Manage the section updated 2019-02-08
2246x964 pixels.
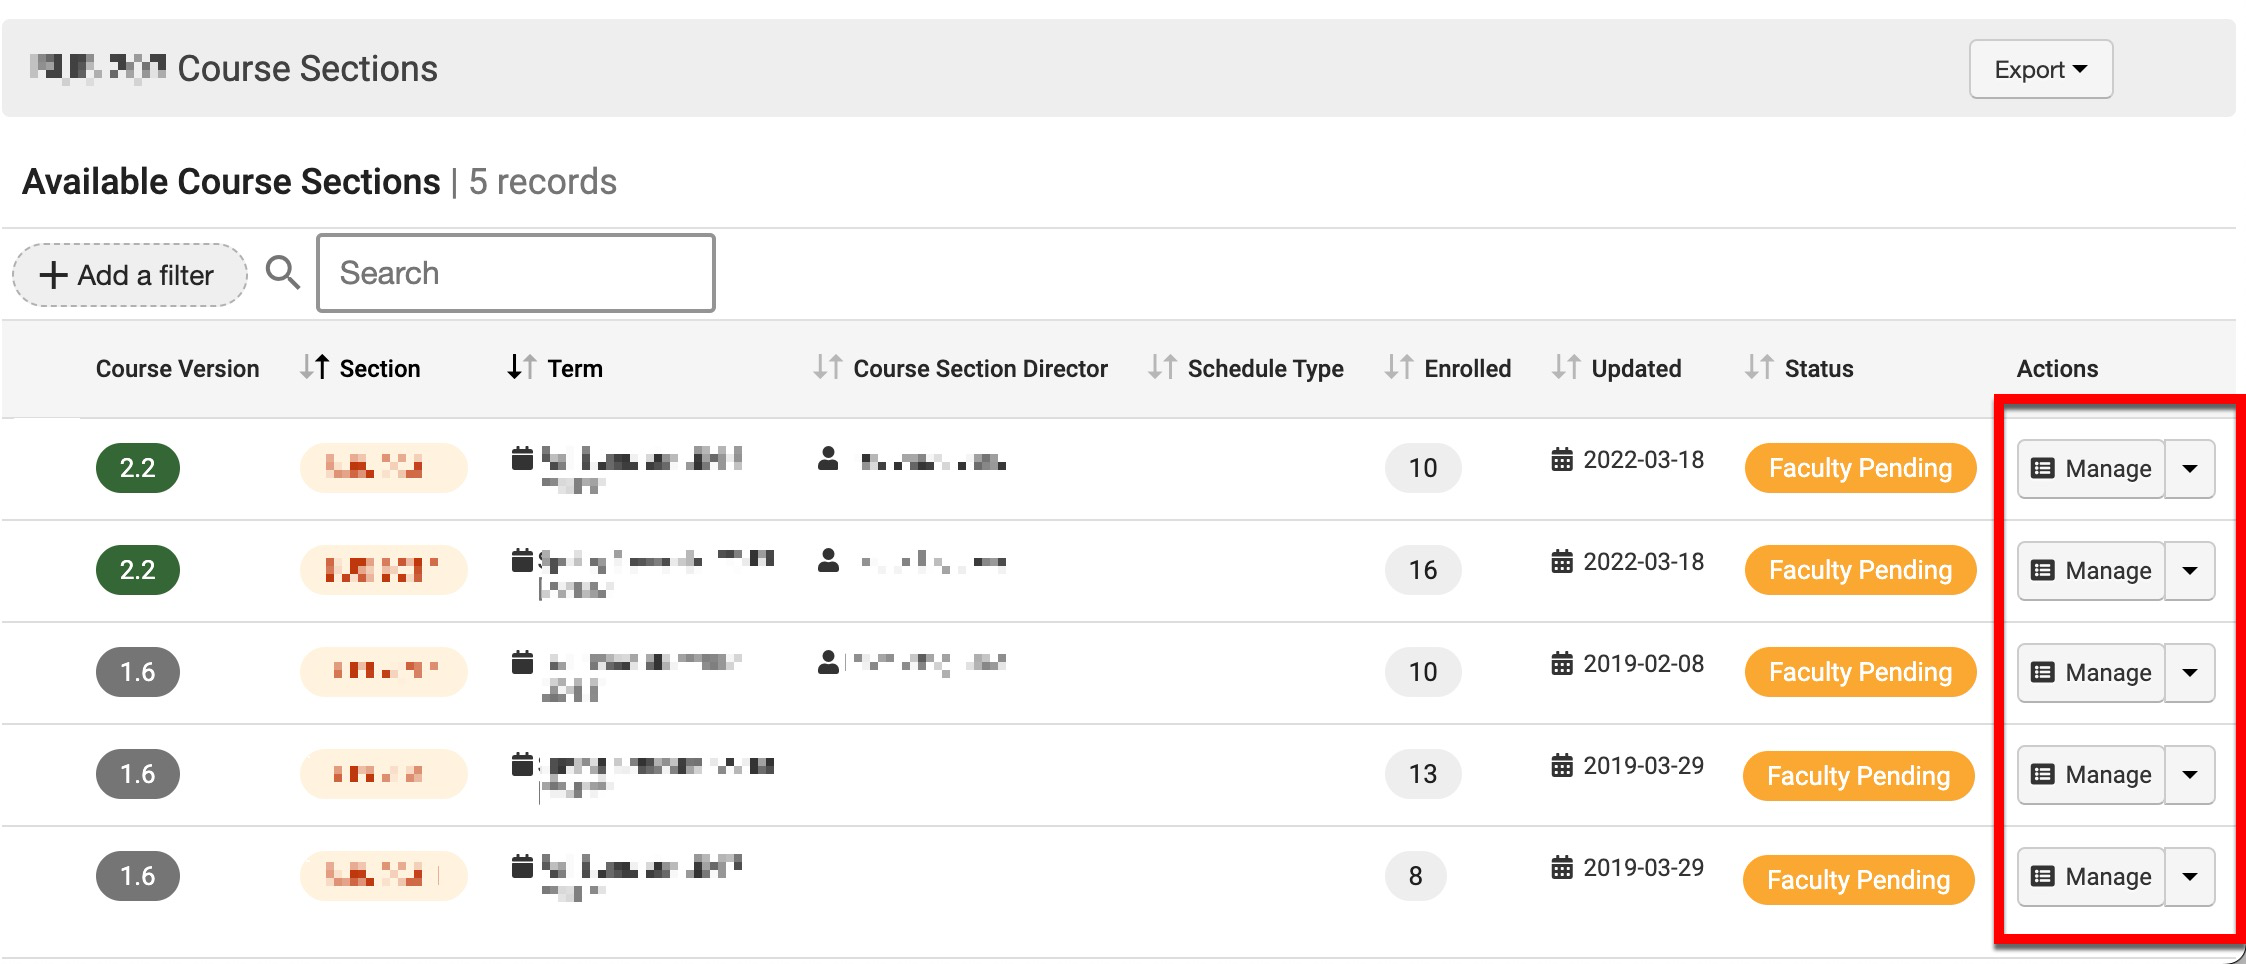tap(2090, 673)
